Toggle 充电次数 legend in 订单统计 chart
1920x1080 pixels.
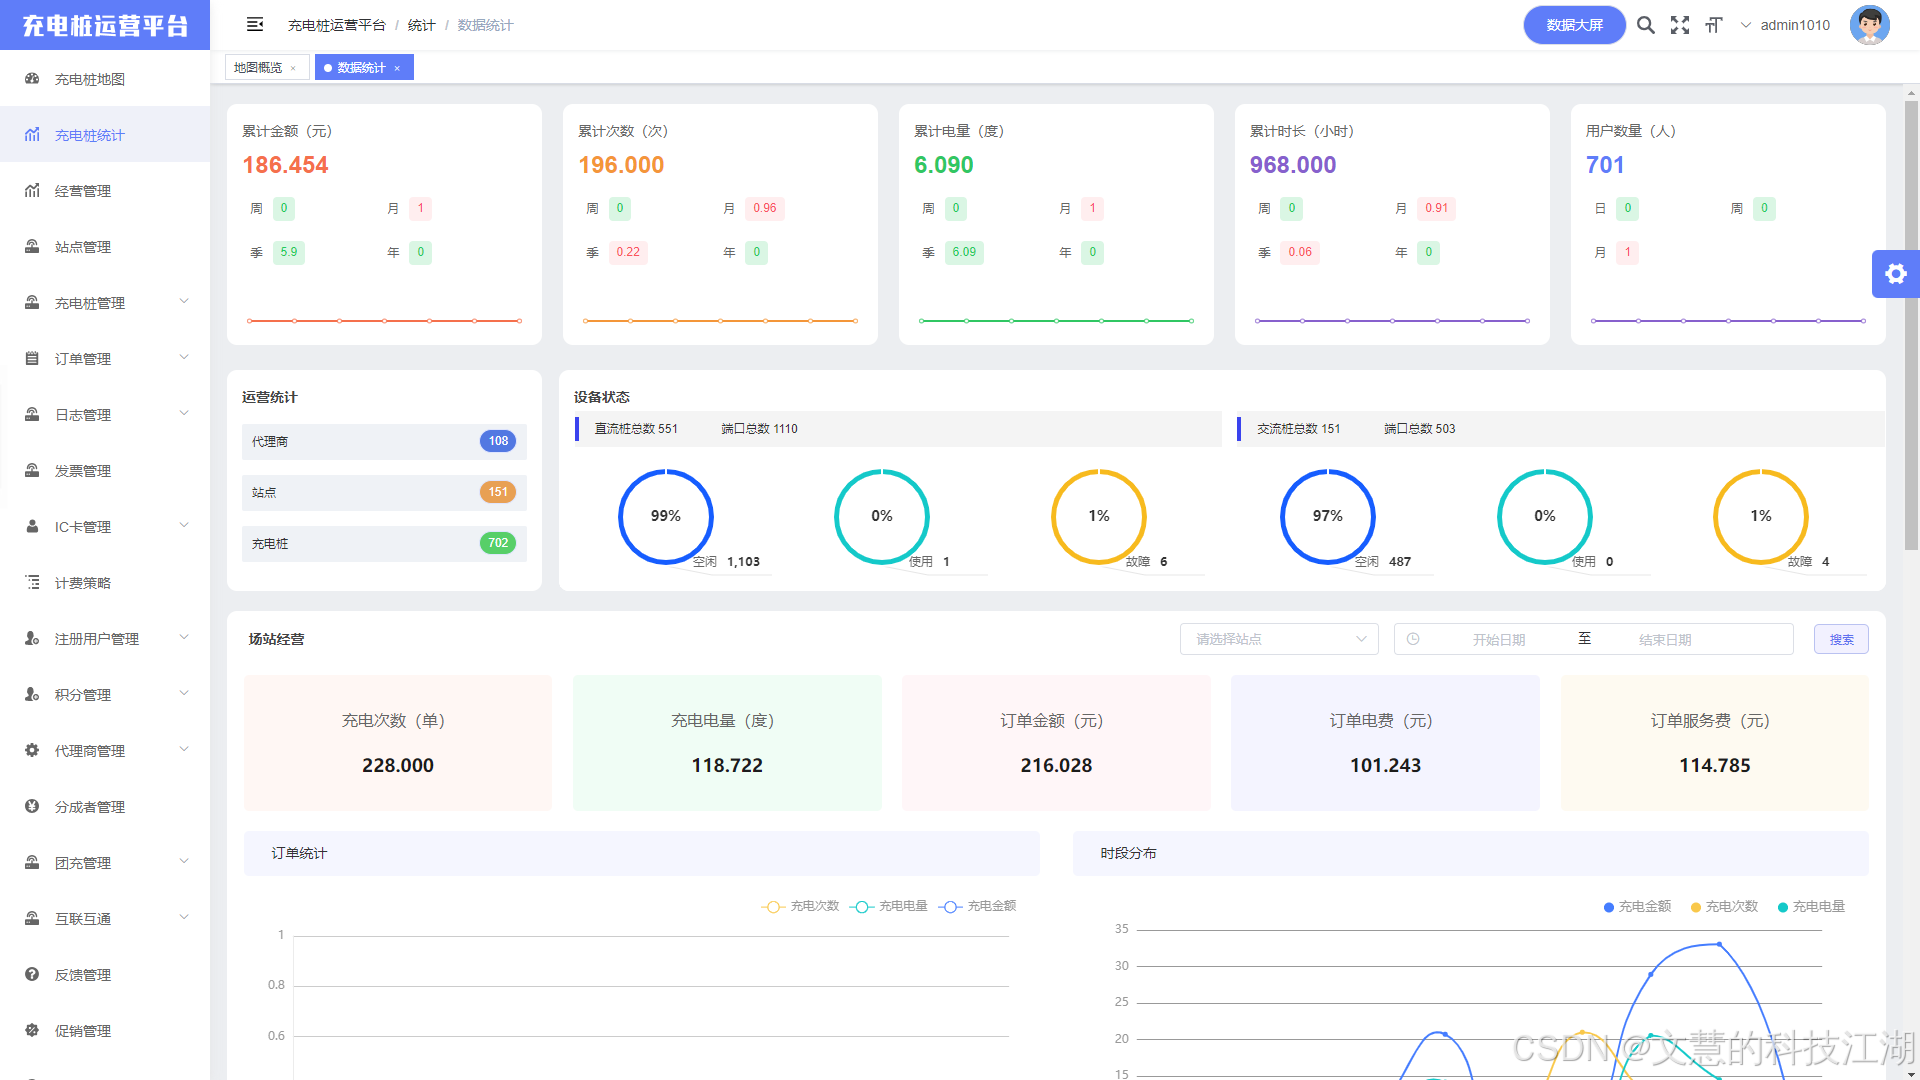click(800, 906)
